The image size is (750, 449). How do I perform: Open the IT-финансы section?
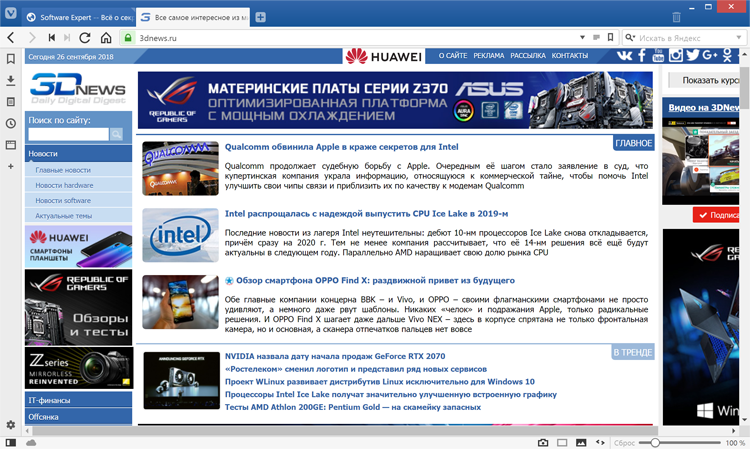pyautogui.click(x=78, y=400)
